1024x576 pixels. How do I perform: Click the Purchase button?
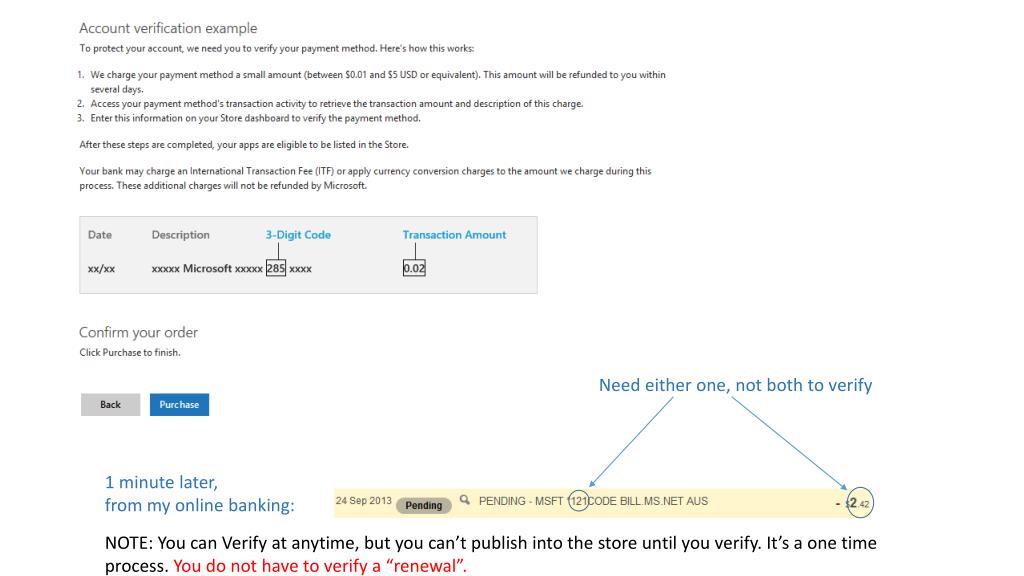pos(179,404)
